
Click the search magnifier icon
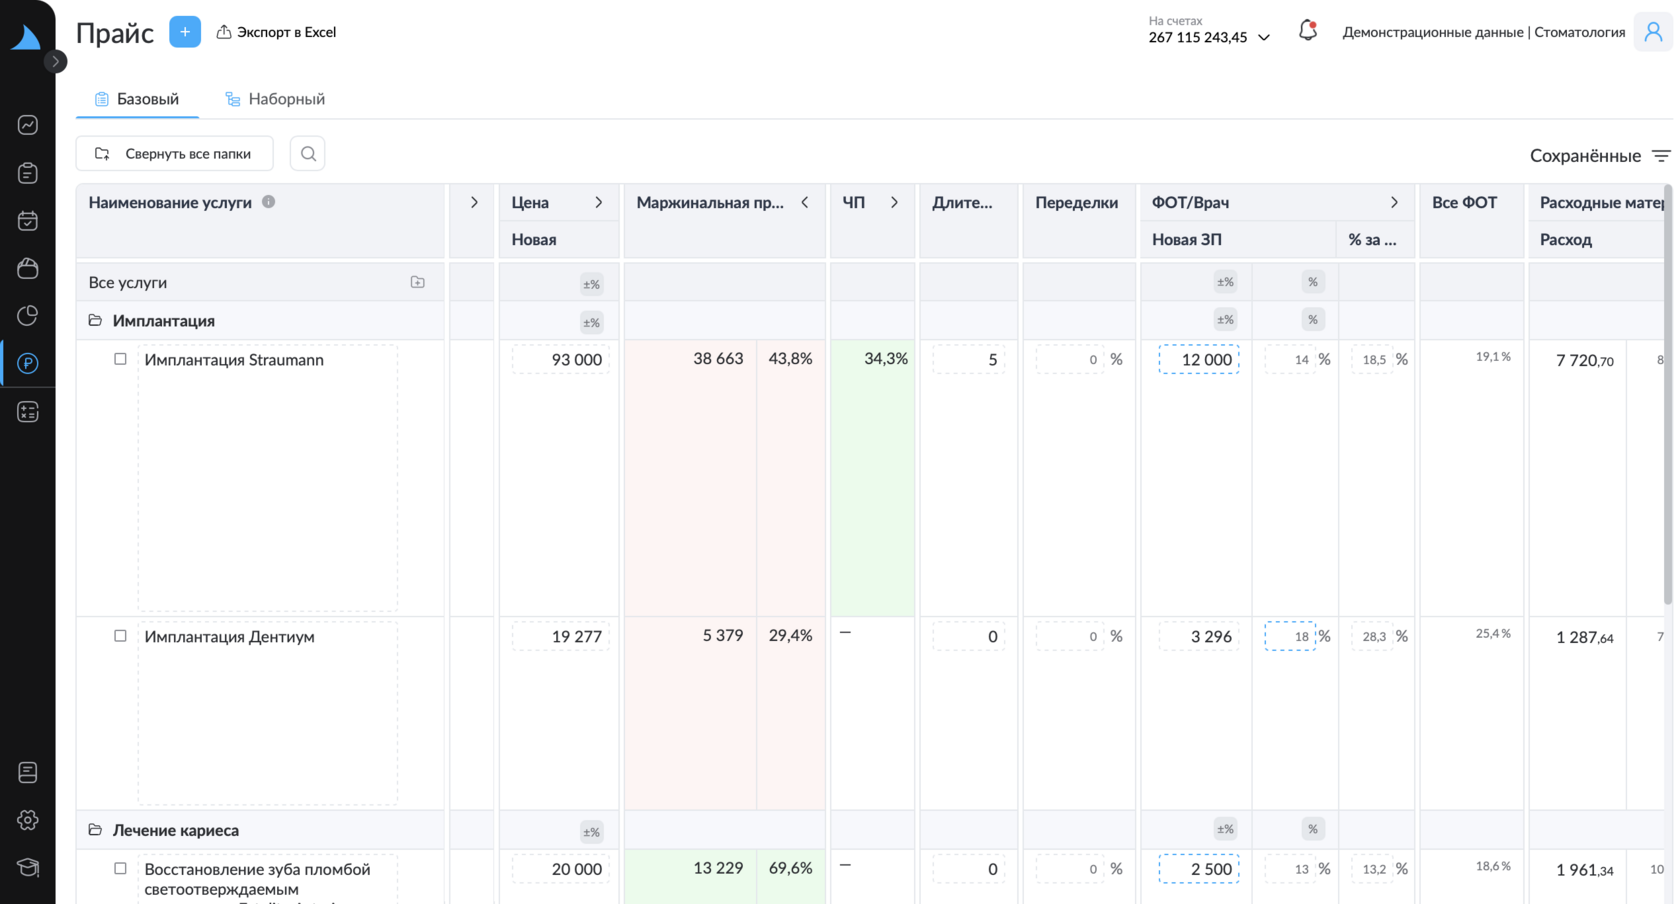click(308, 154)
